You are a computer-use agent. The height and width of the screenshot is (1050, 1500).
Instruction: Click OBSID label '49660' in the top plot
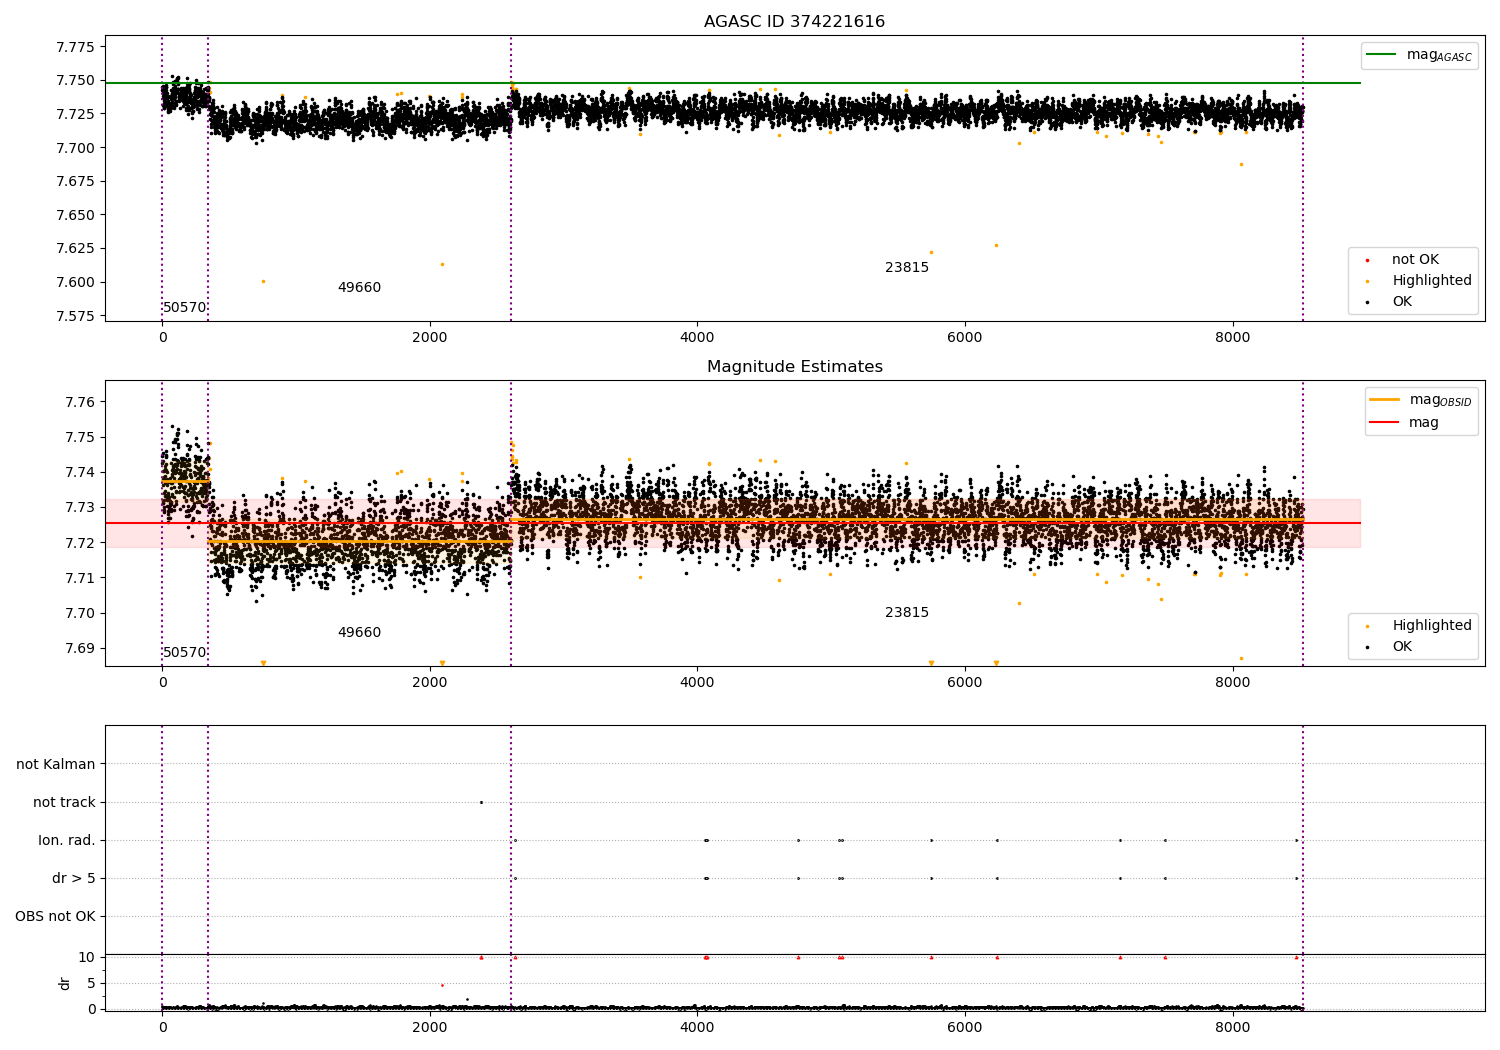(x=359, y=288)
